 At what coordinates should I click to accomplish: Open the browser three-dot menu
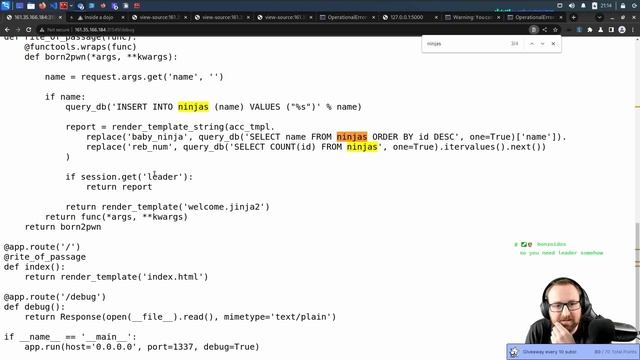633,30
